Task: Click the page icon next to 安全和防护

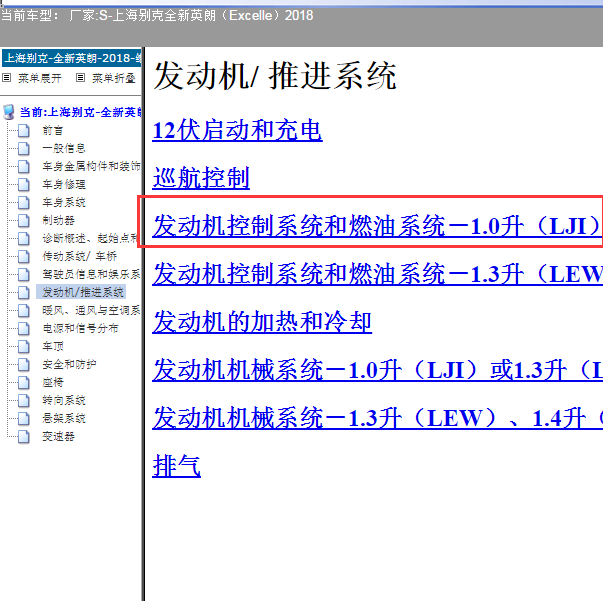Action: tap(24, 365)
